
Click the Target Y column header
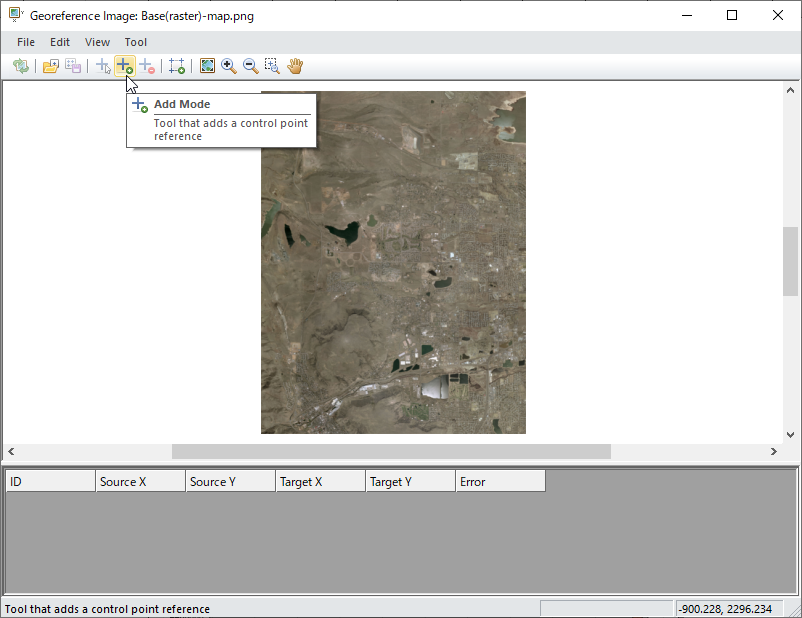pyautogui.click(x=411, y=481)
